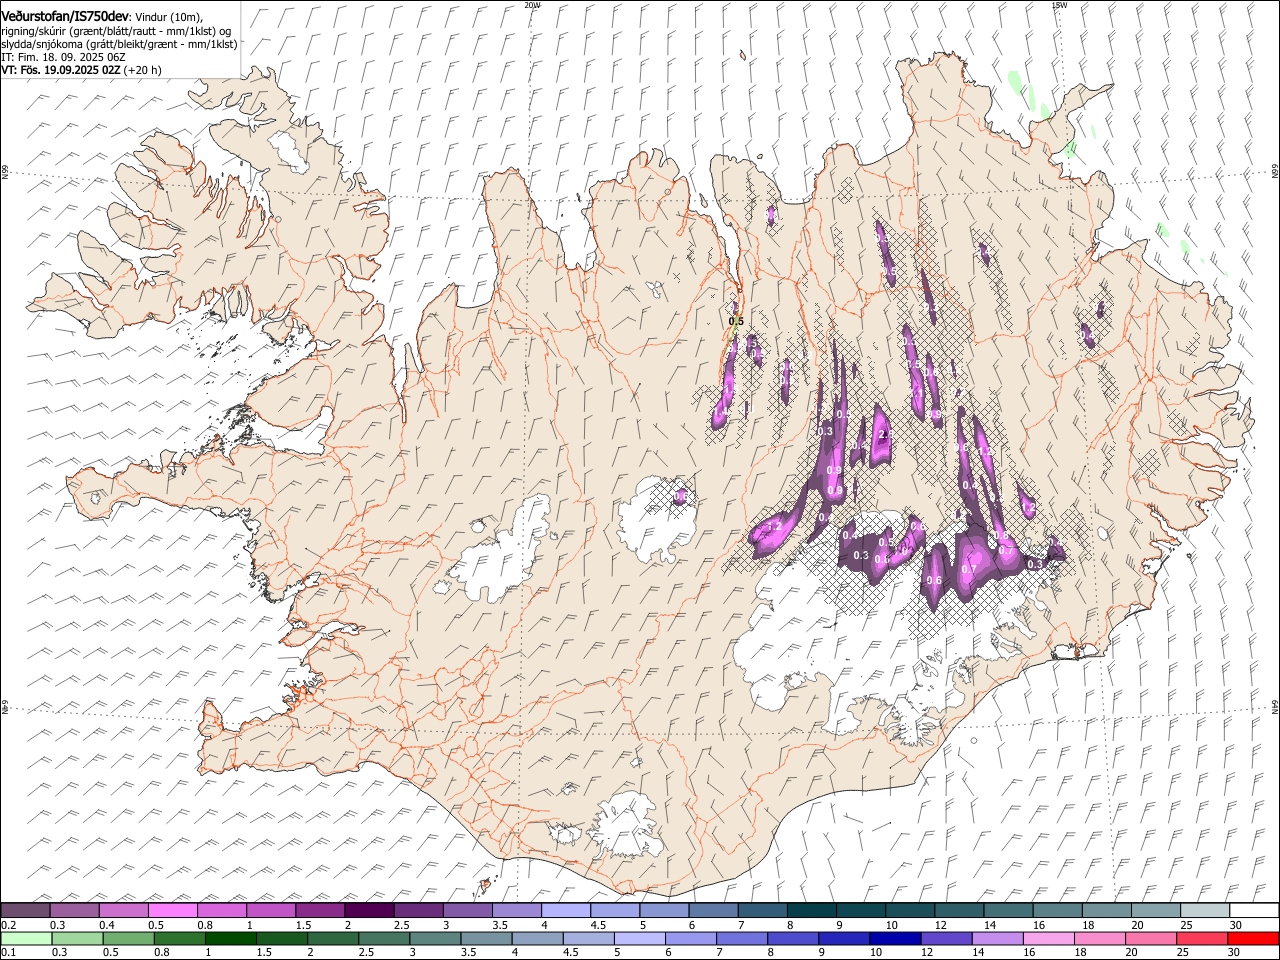Click the '10' label in top legend row
Image resolution: width=1280 pixels, height=960 pixels.
click(892, 925)
